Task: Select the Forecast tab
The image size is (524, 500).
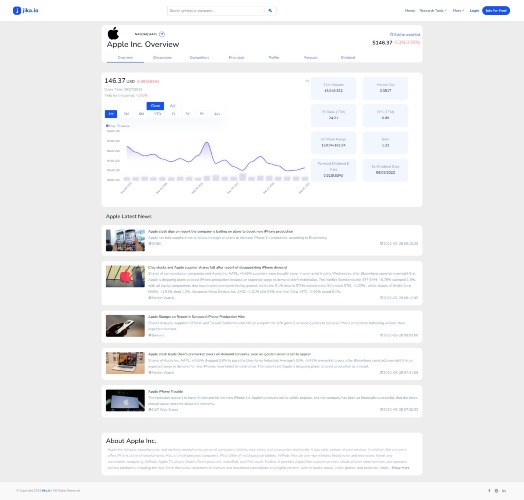Action: 310,57
